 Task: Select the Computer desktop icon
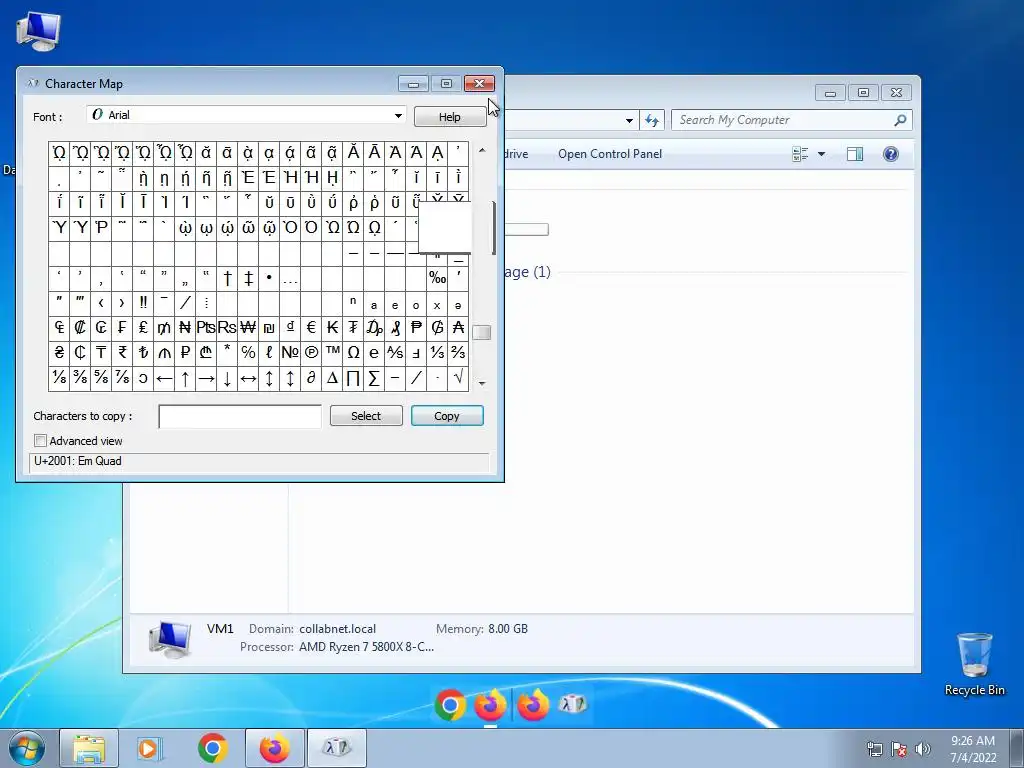click(x=38, y=31)
